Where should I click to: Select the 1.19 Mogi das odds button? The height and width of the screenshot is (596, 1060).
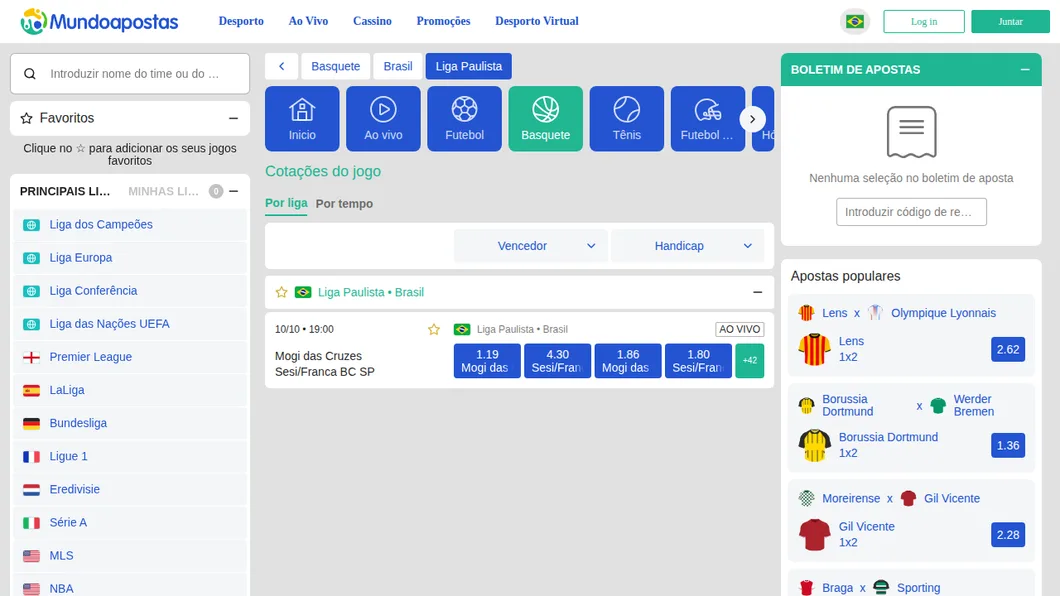(487, 361)
